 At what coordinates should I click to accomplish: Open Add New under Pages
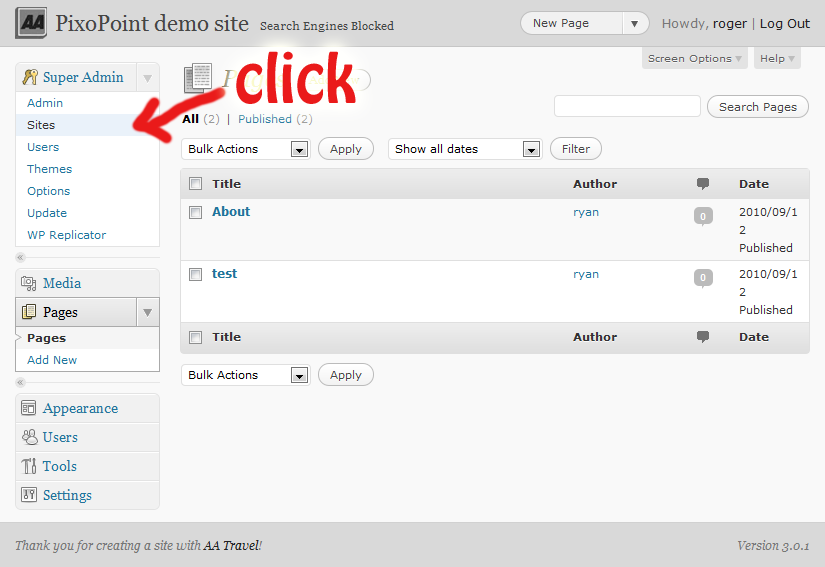coord(52,360)
